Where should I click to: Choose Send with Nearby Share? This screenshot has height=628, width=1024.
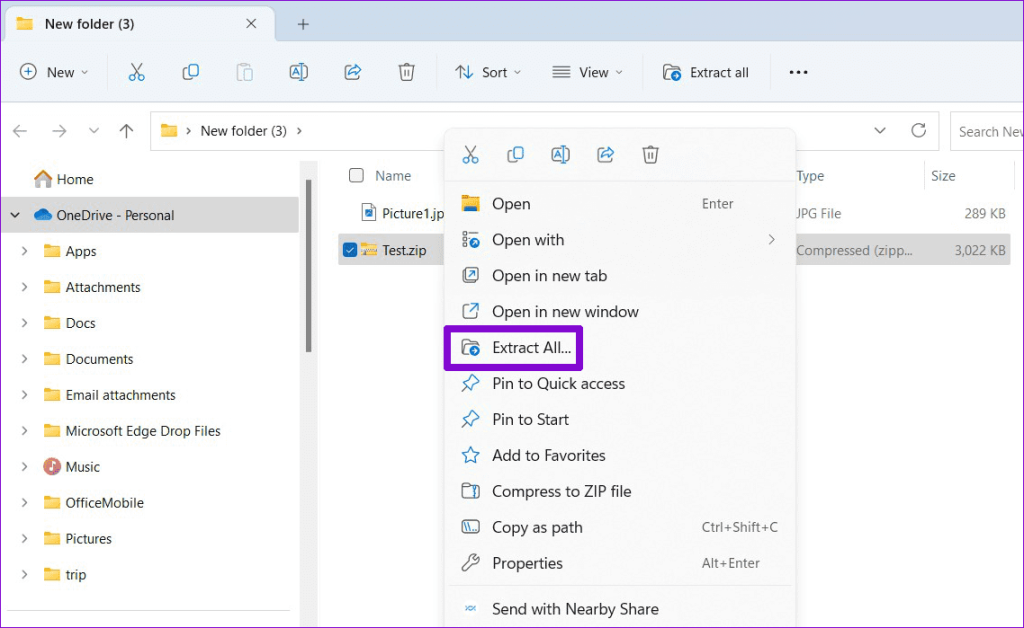coord(620,608)
